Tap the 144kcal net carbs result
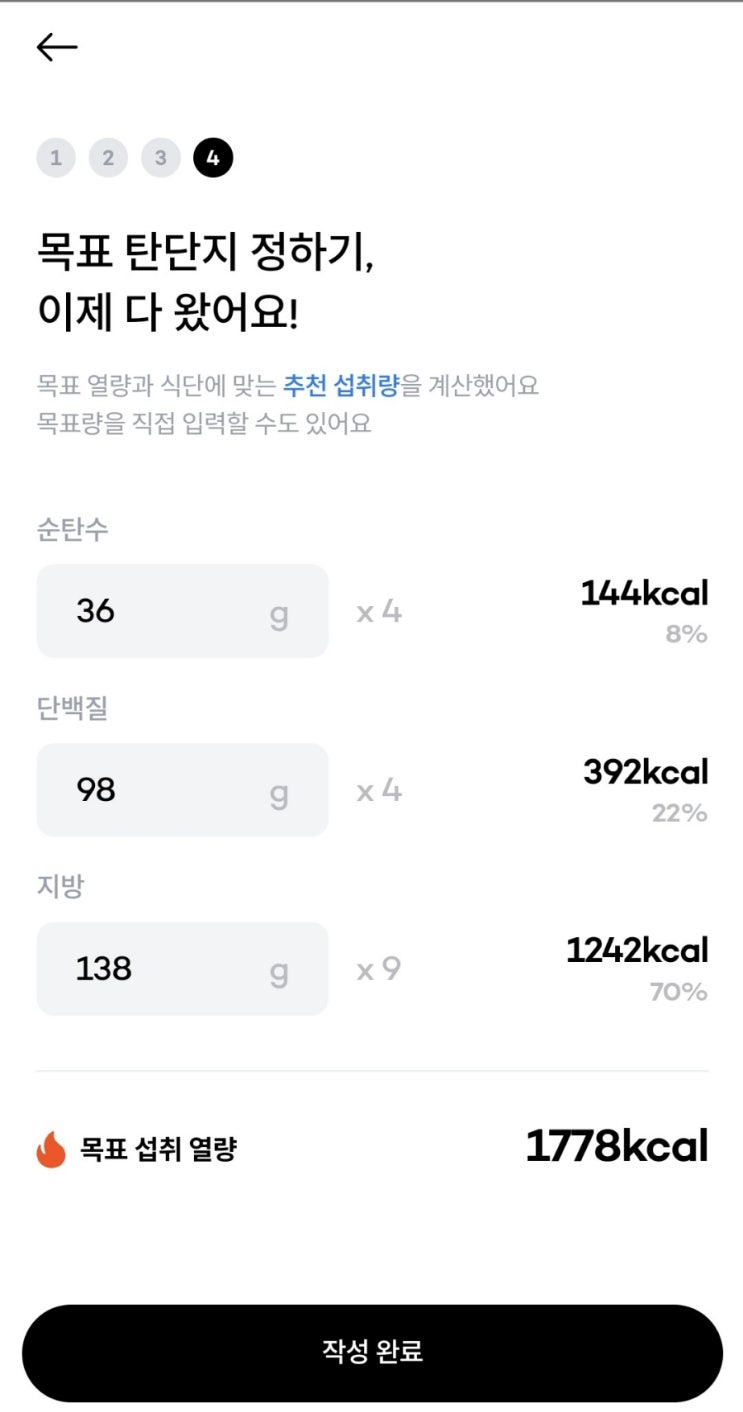 [644, 594]
